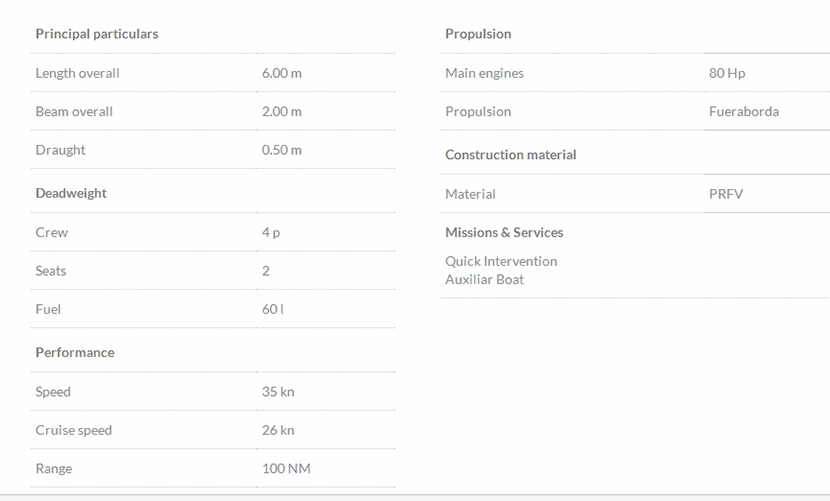Viewport: 830px width, 501px height.
Task: Click the Propulsion section heading
Action: coord(478,34)
